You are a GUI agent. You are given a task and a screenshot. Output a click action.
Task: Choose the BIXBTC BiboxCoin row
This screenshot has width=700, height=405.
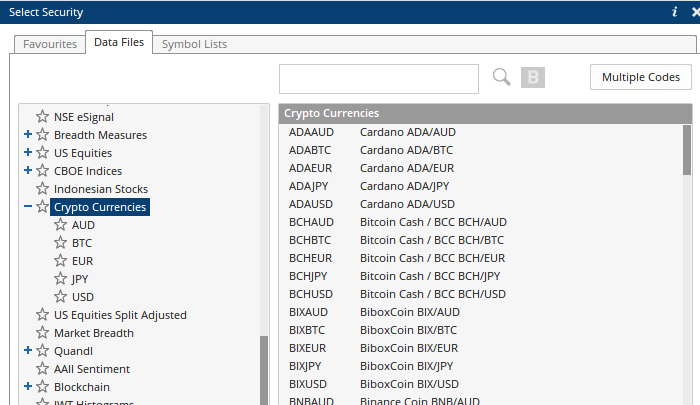481,330
